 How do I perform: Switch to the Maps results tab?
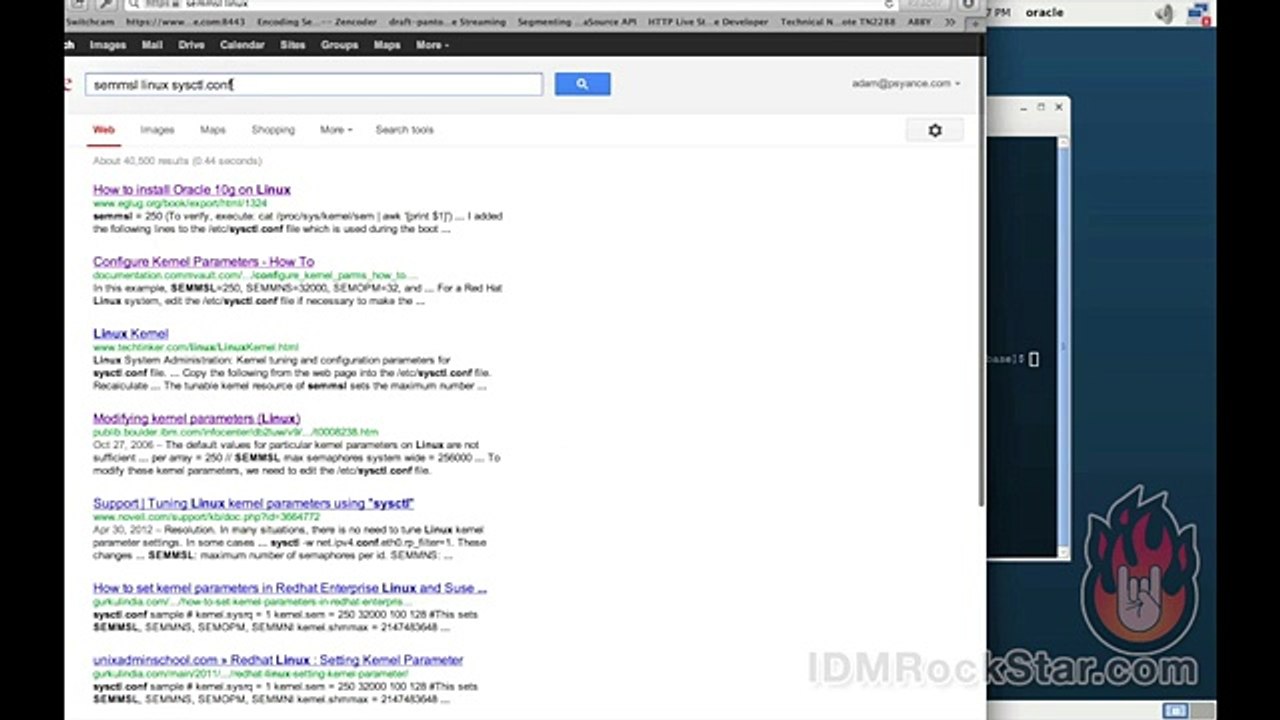coord(213,130)
